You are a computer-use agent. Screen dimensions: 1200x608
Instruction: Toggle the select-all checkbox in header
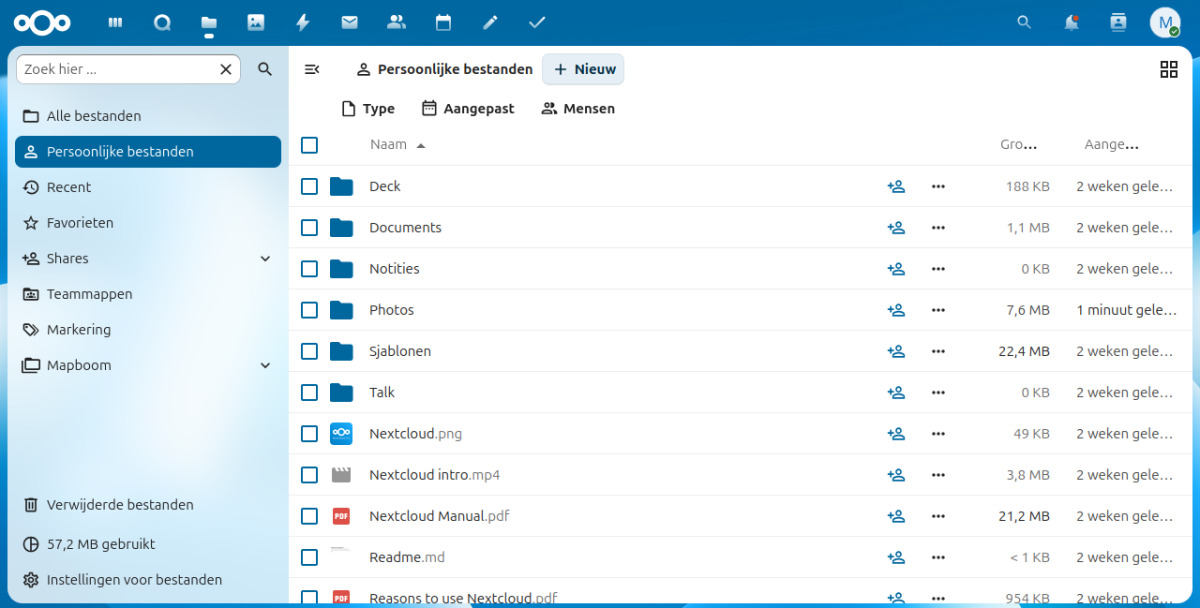click(x=310, y=145)
